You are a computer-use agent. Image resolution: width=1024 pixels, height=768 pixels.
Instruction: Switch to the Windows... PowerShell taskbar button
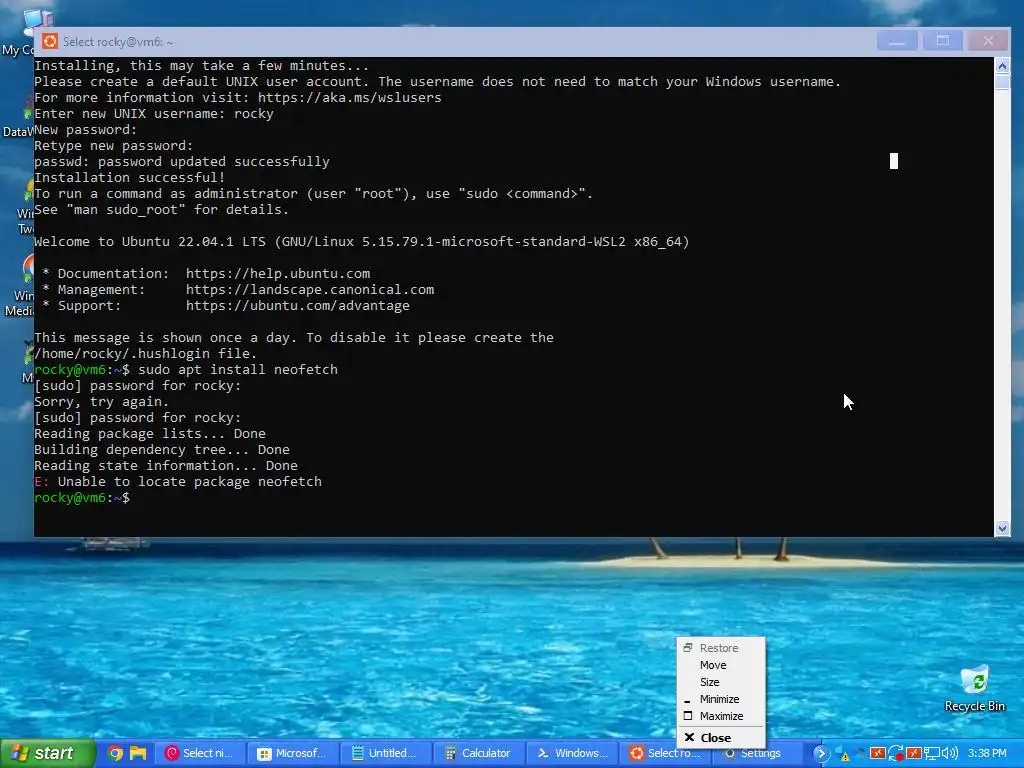click(x=570, y=754)
